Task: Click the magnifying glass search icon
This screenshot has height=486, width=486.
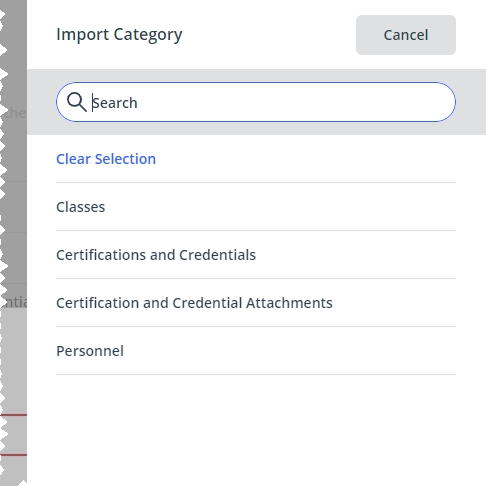Action: tap(77, 102)
